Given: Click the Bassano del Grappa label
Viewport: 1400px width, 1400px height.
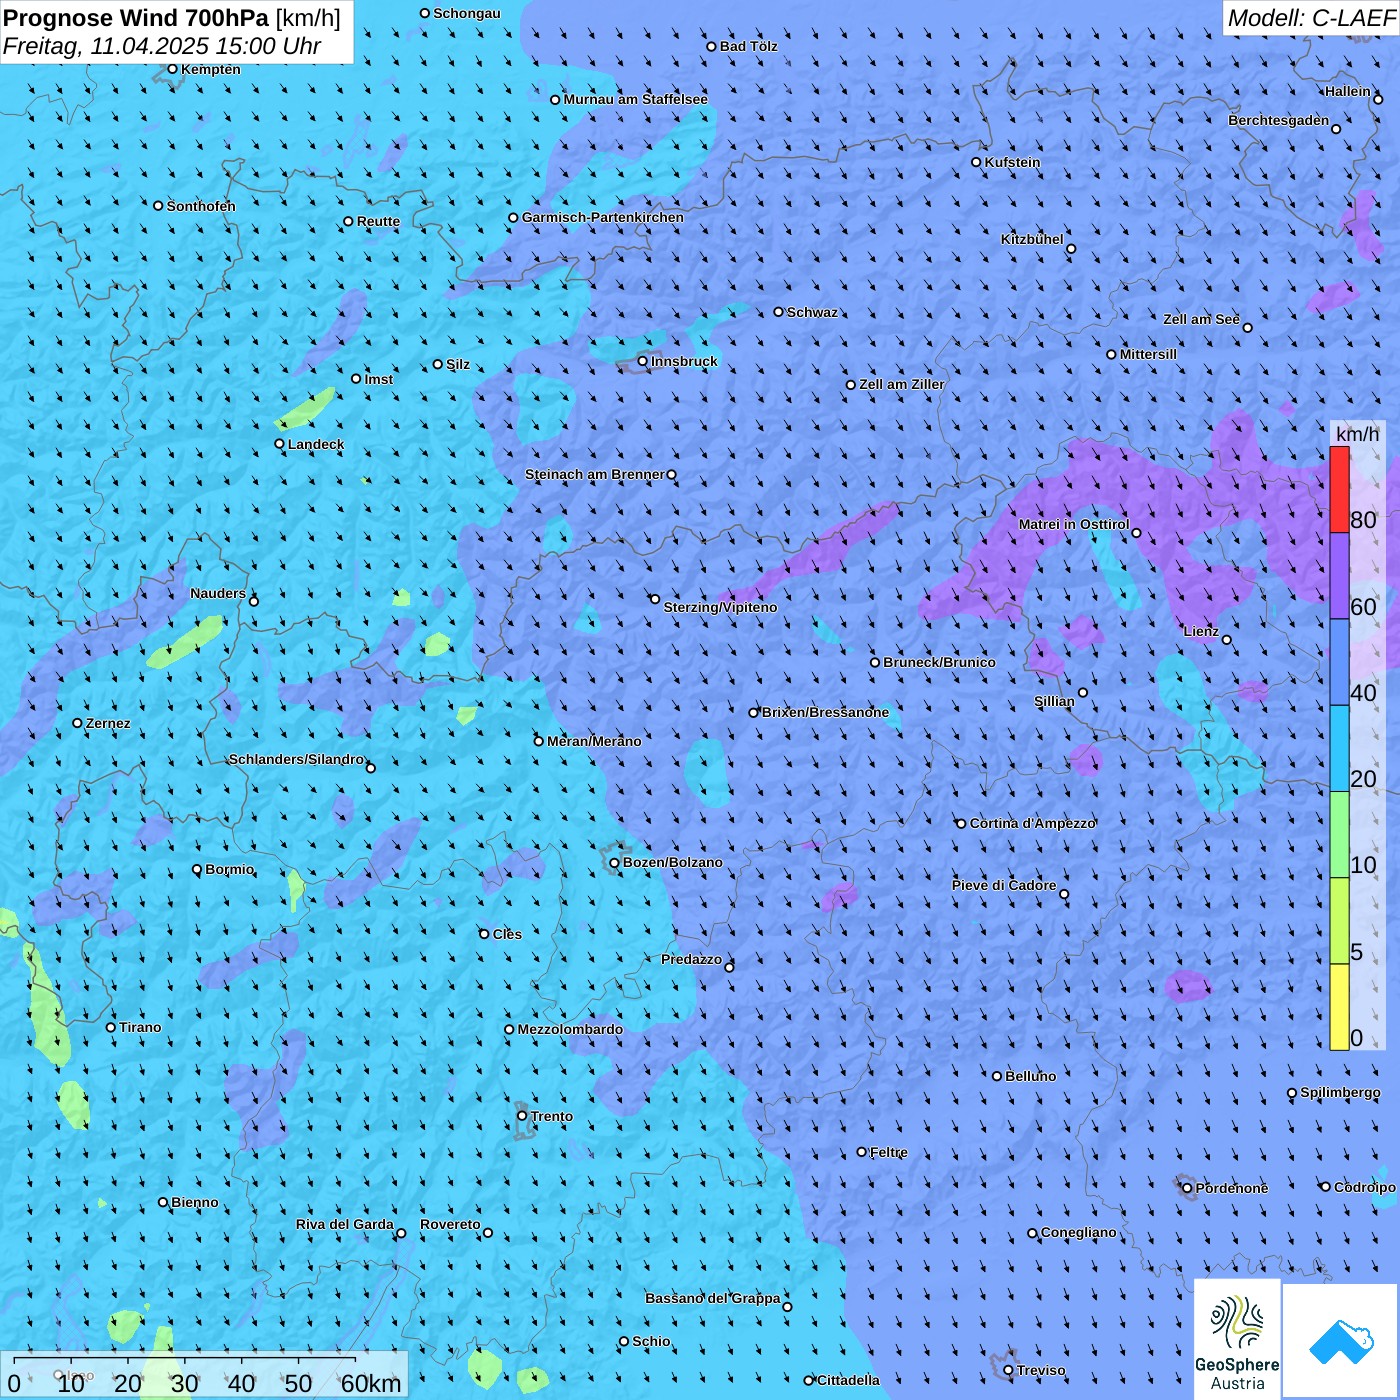Looking at the screenshot, I should click(x=712, y=1298).
